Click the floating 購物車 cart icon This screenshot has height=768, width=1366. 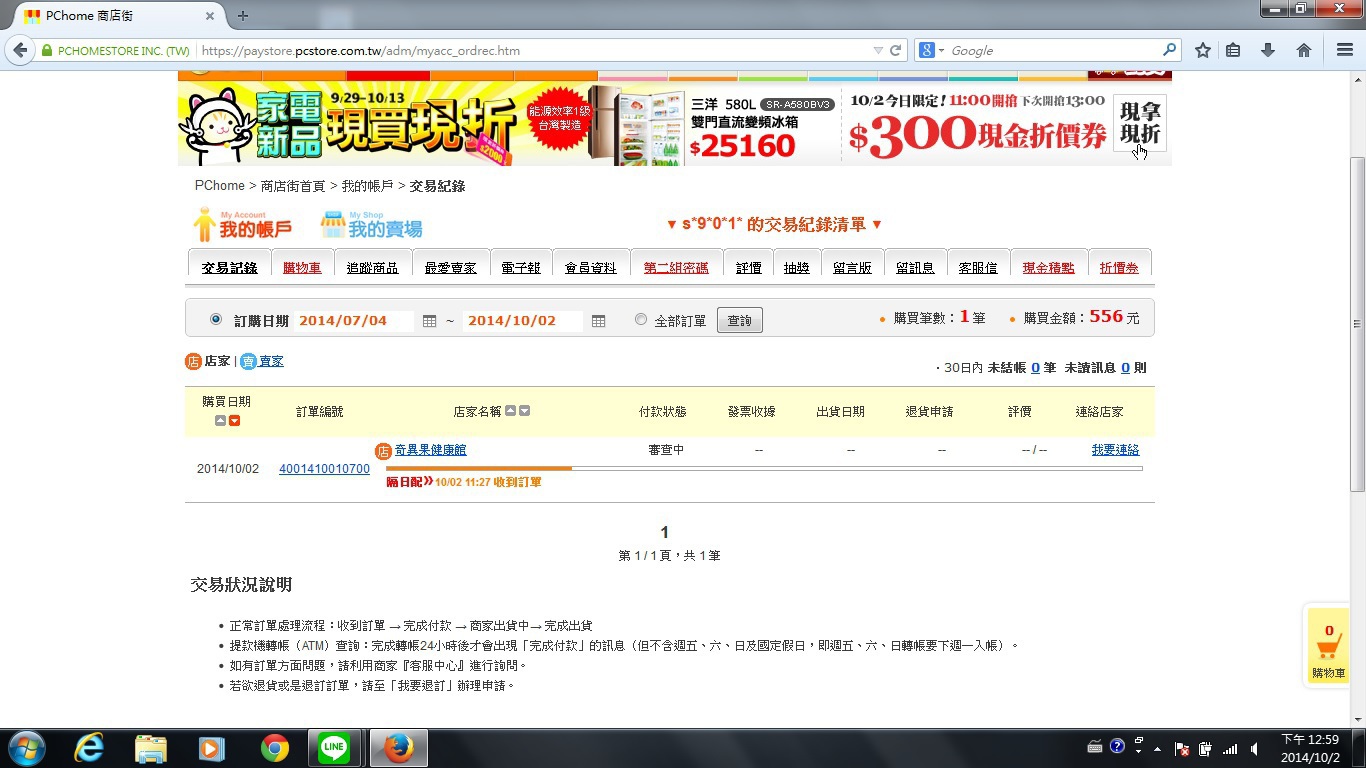click(1328, 646)
